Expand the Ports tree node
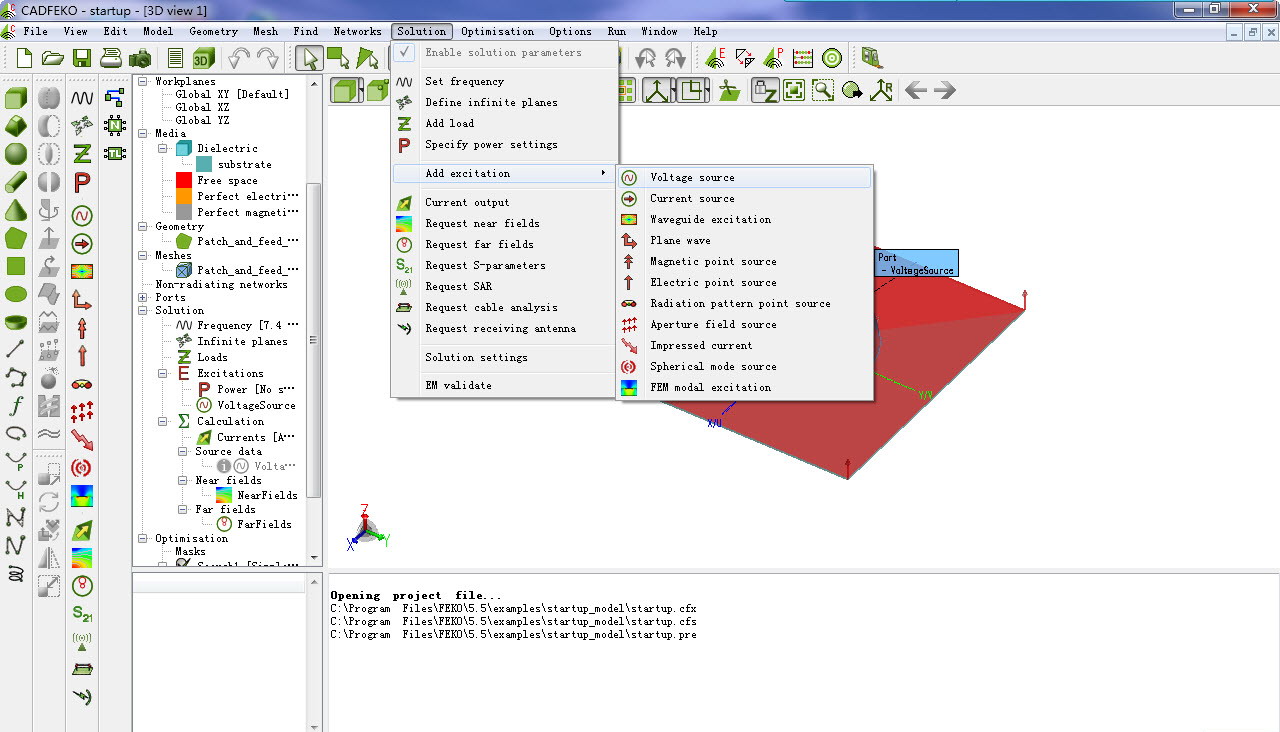Image resolution: width=1280 pixels, height=732 pixels. click(143, 297)
